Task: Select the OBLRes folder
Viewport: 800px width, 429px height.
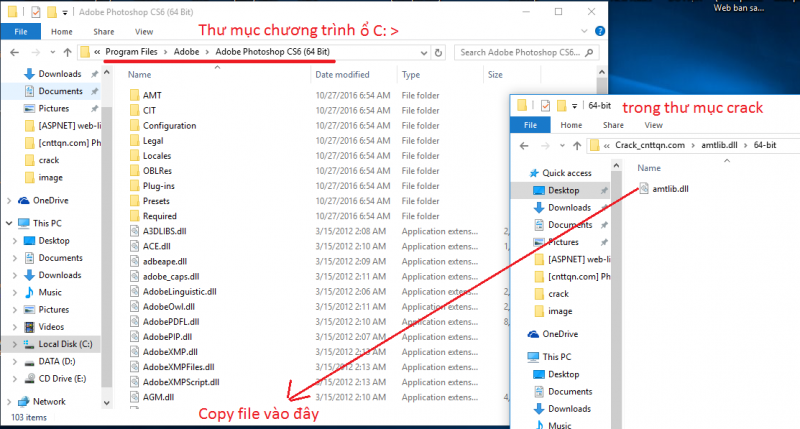Action: coord(157,171)
